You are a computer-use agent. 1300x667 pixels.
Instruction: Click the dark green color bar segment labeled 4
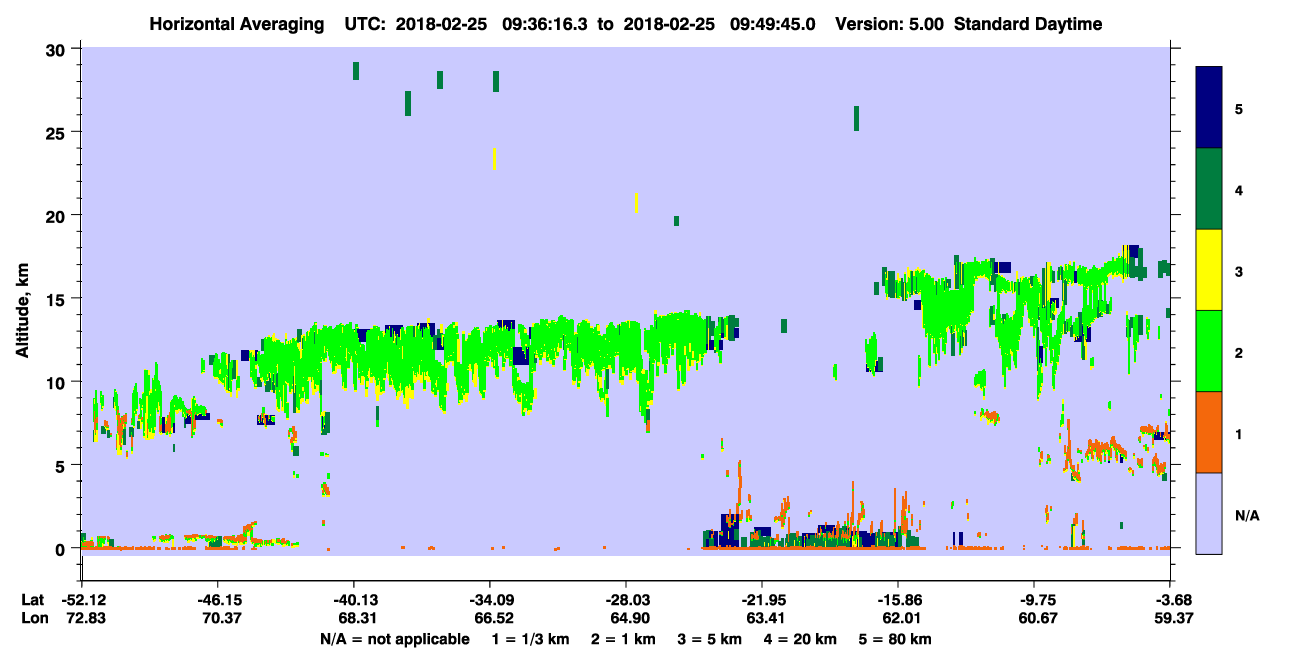pos(1209,189)
